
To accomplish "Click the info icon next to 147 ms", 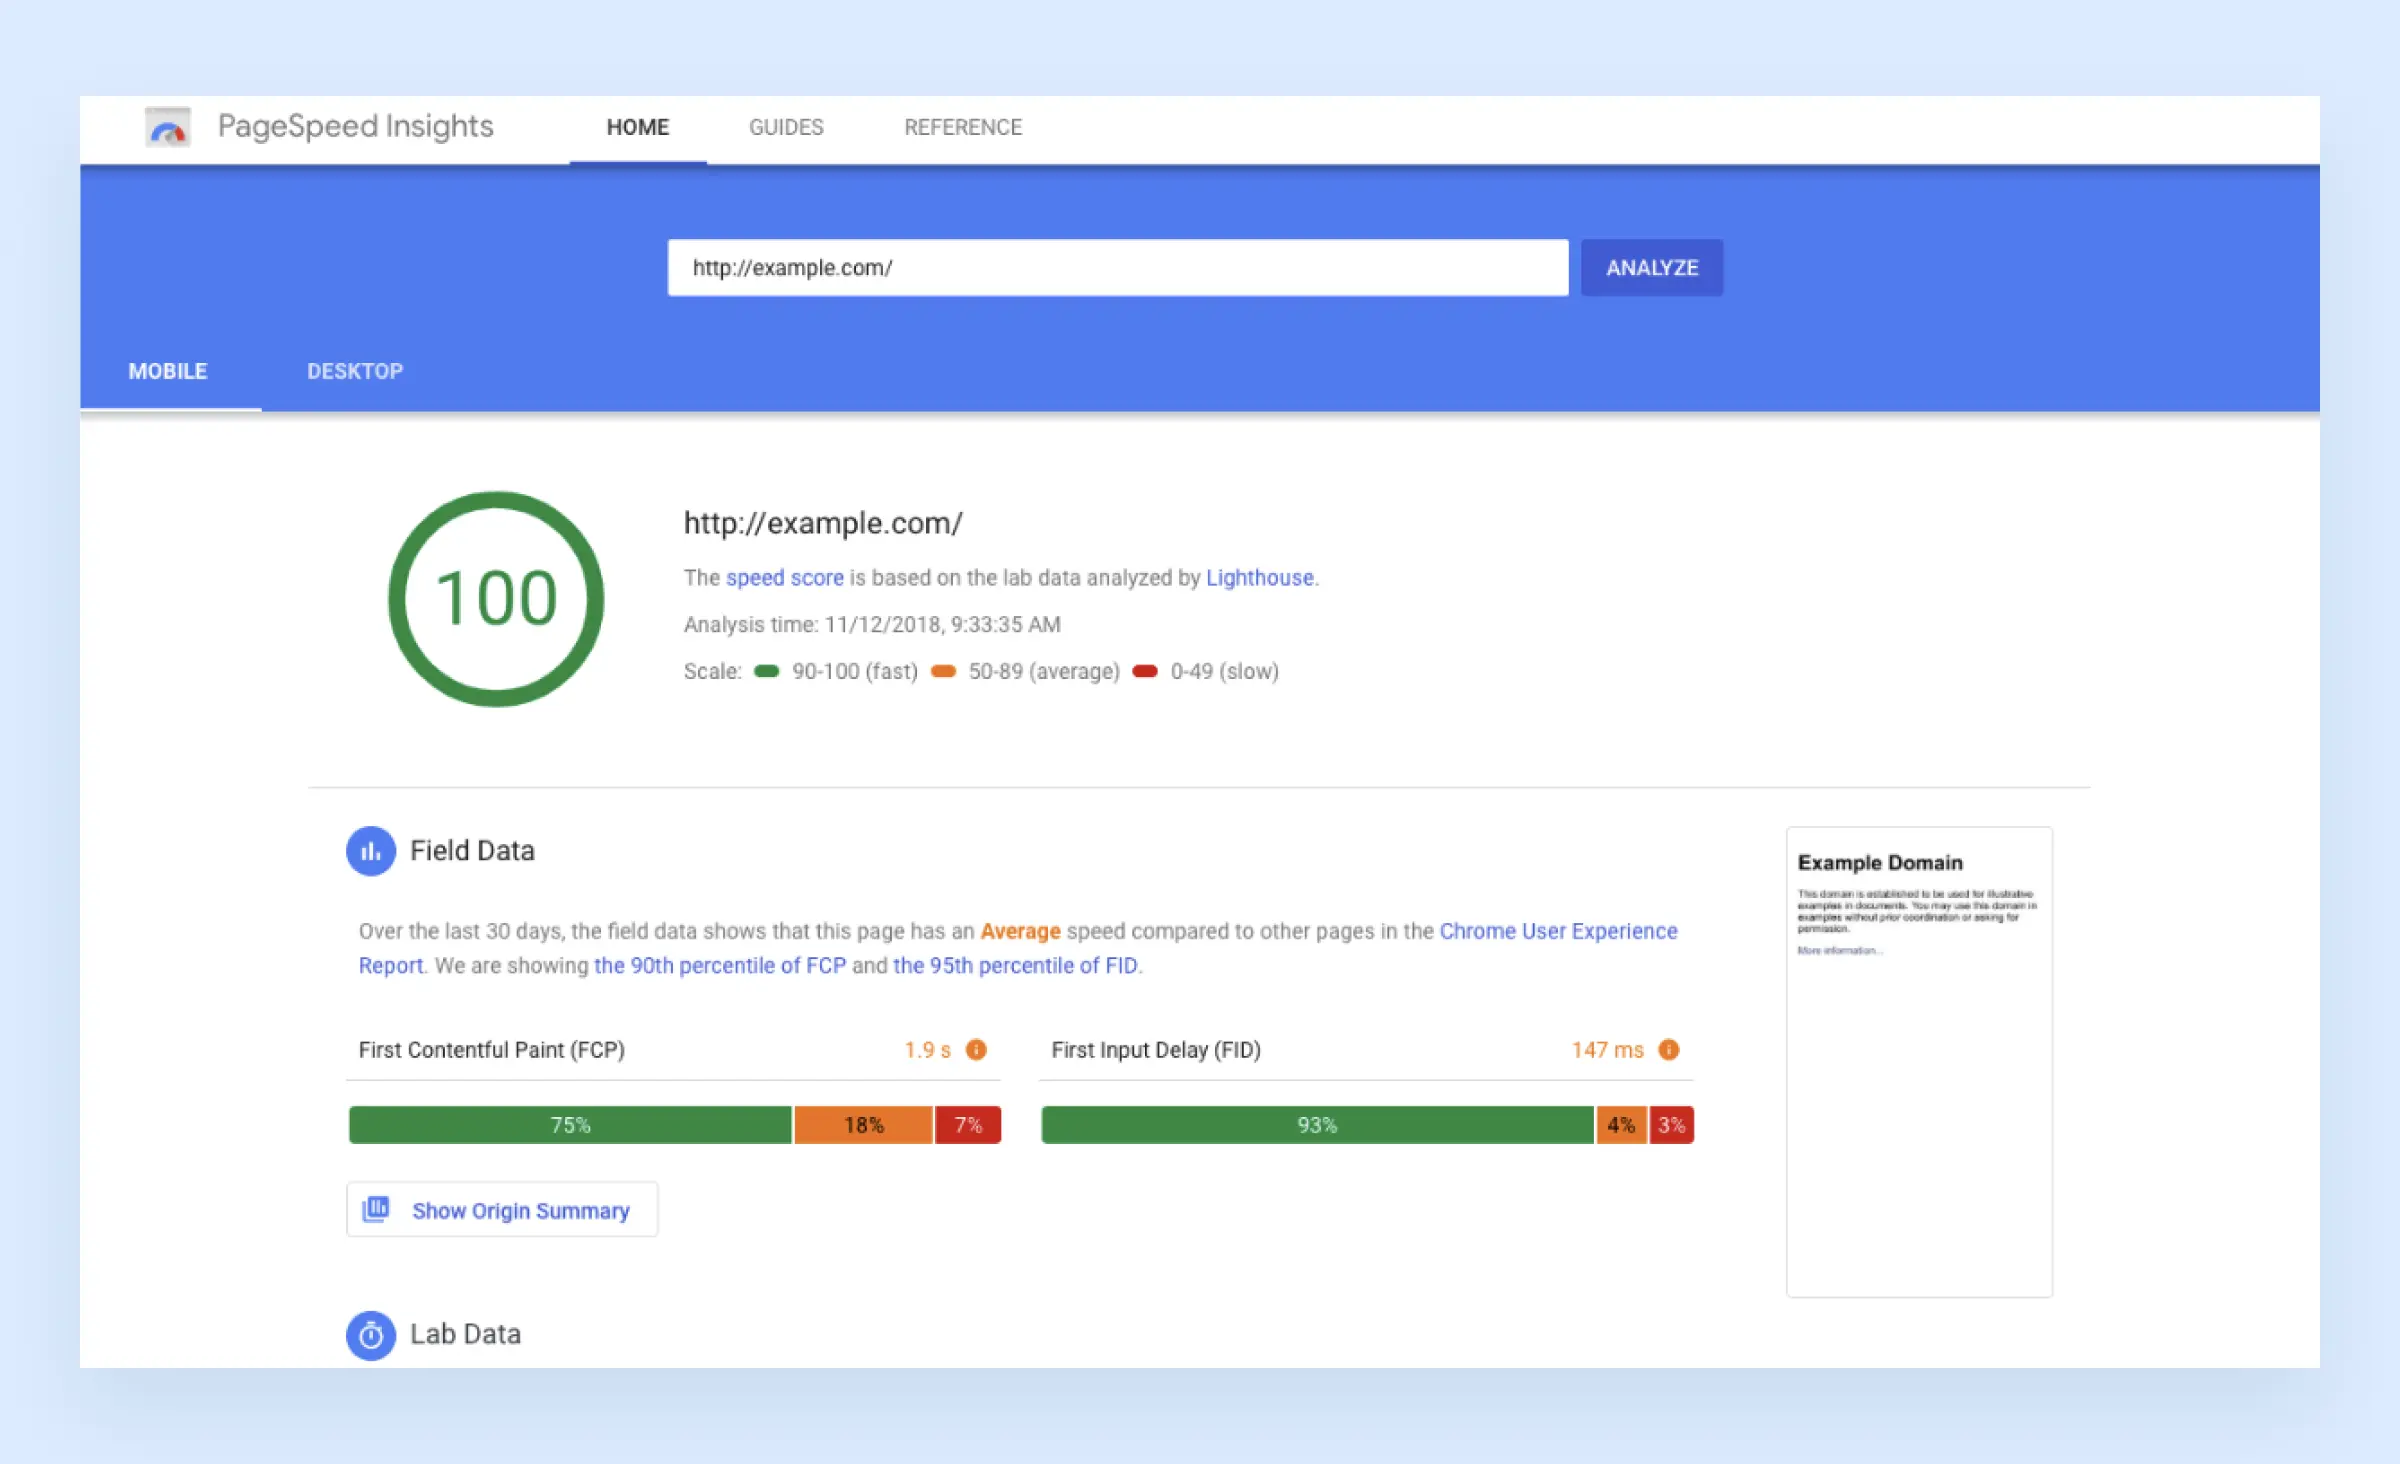I will pos(1669,1050).
